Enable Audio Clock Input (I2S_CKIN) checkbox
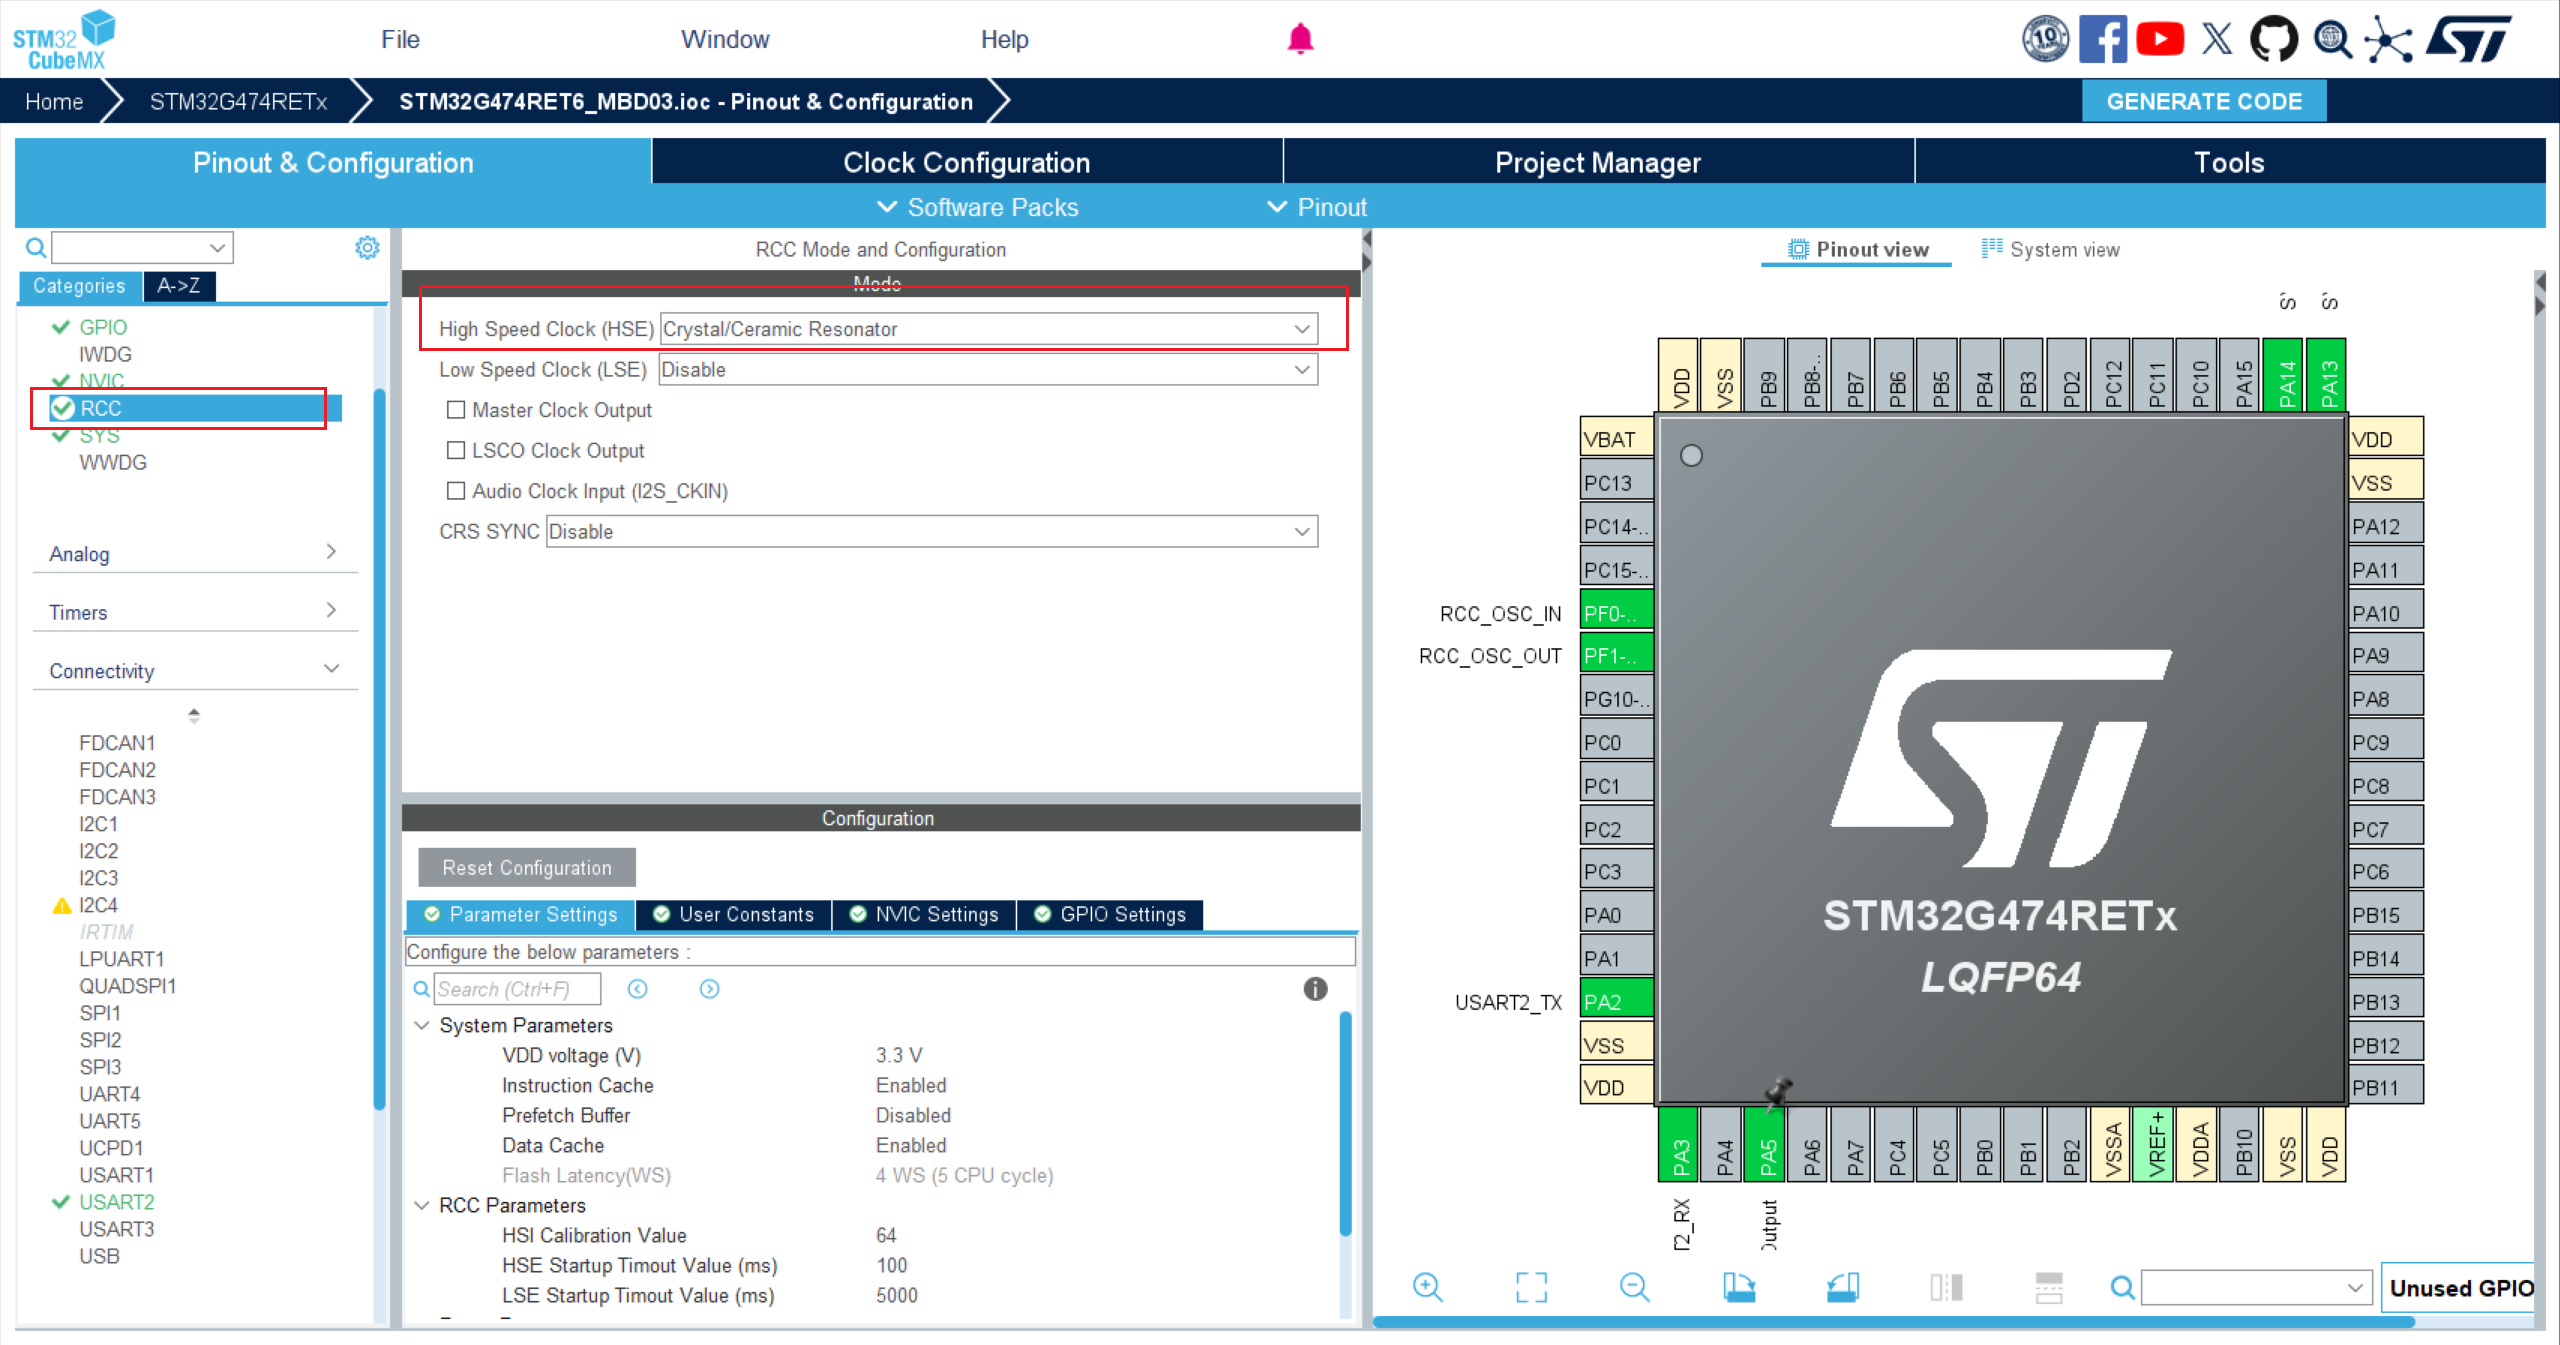This screenshot has width=2560, height=1345. point(456,491)
